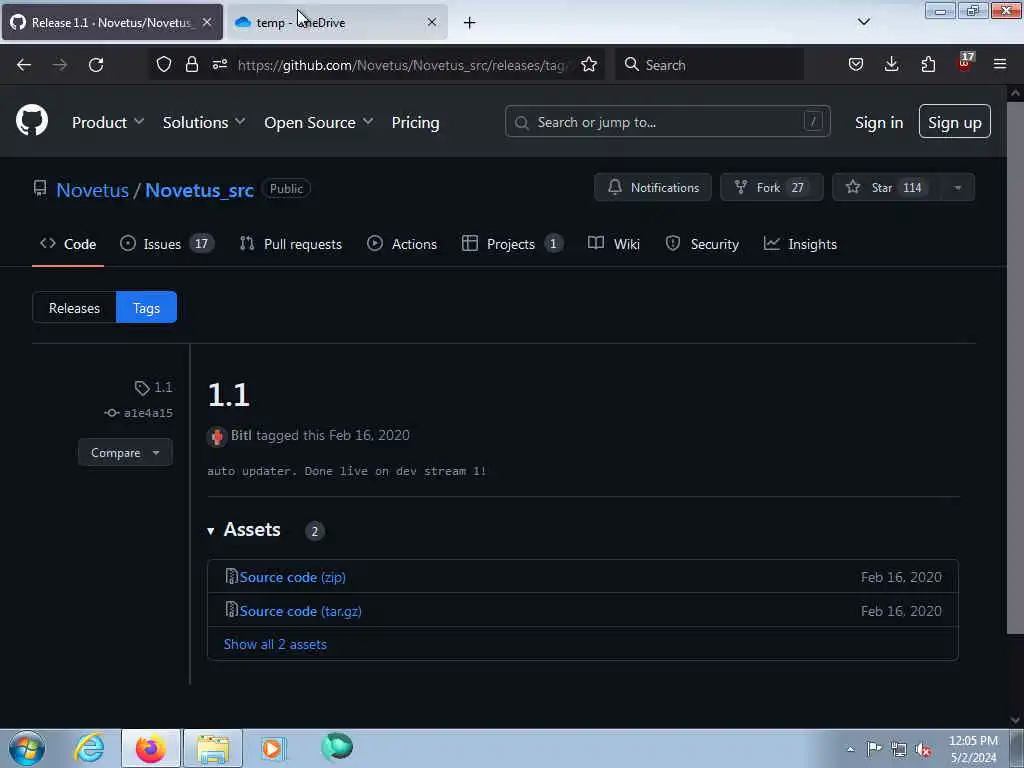This screenshot has height=768, width=1024.
Task: Click the green round taskbar application icon
Action: pos(337,746)
